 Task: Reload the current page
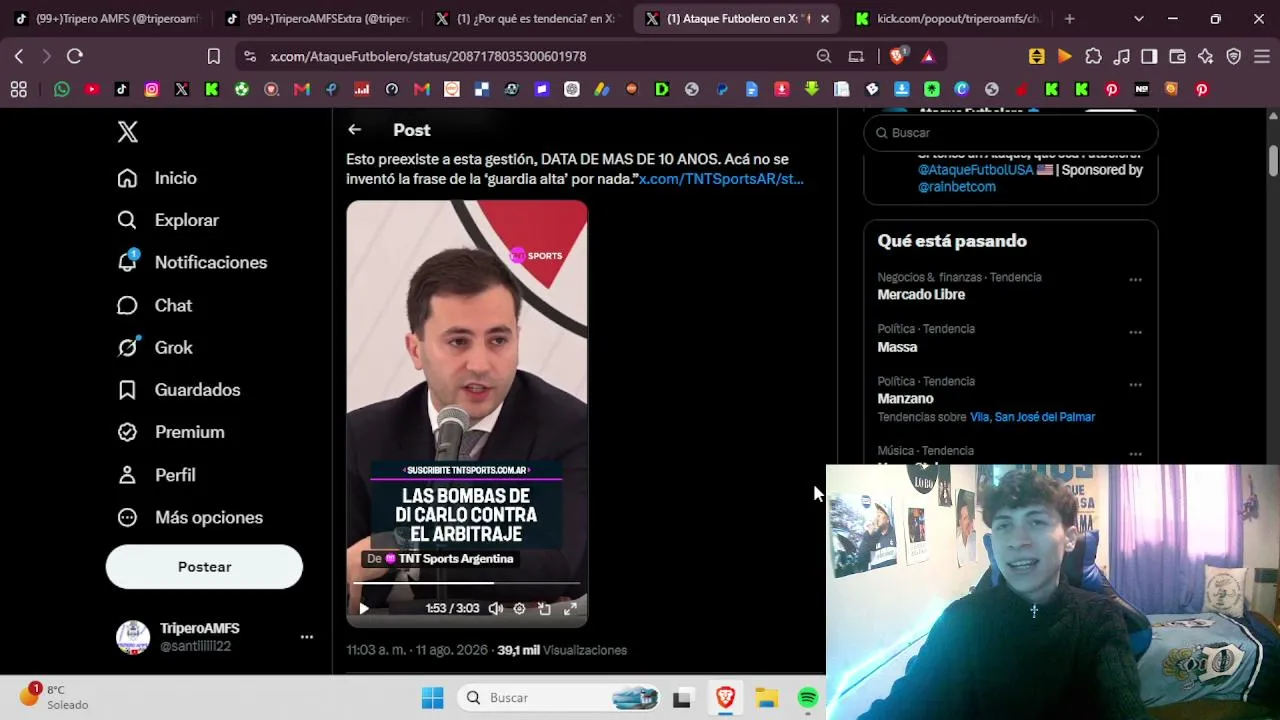75,56
